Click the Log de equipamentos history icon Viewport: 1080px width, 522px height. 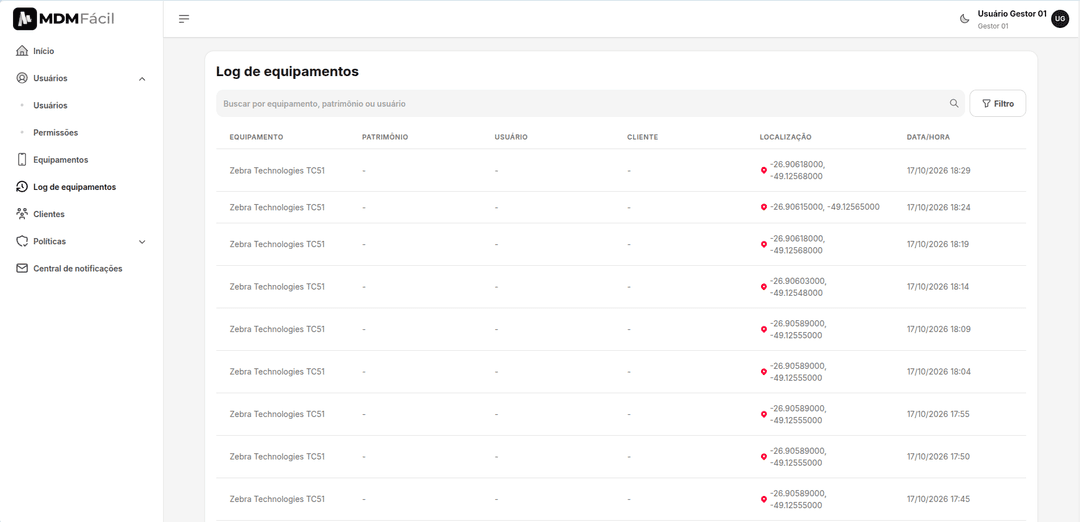pyautogui.click(x=22, y=187)
